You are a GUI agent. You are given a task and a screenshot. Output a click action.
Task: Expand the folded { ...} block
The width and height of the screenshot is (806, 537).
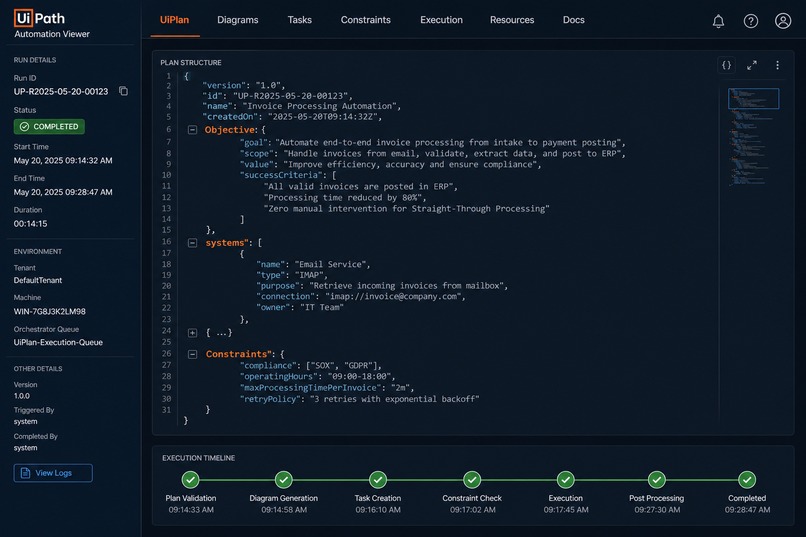192,333
